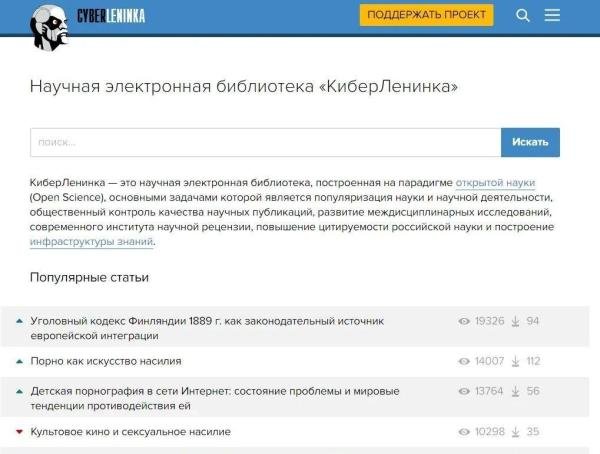This screenshot has height=454, width=600.
Task: Focus the 'поиск...' search field
Action: [x=266, y=142]
